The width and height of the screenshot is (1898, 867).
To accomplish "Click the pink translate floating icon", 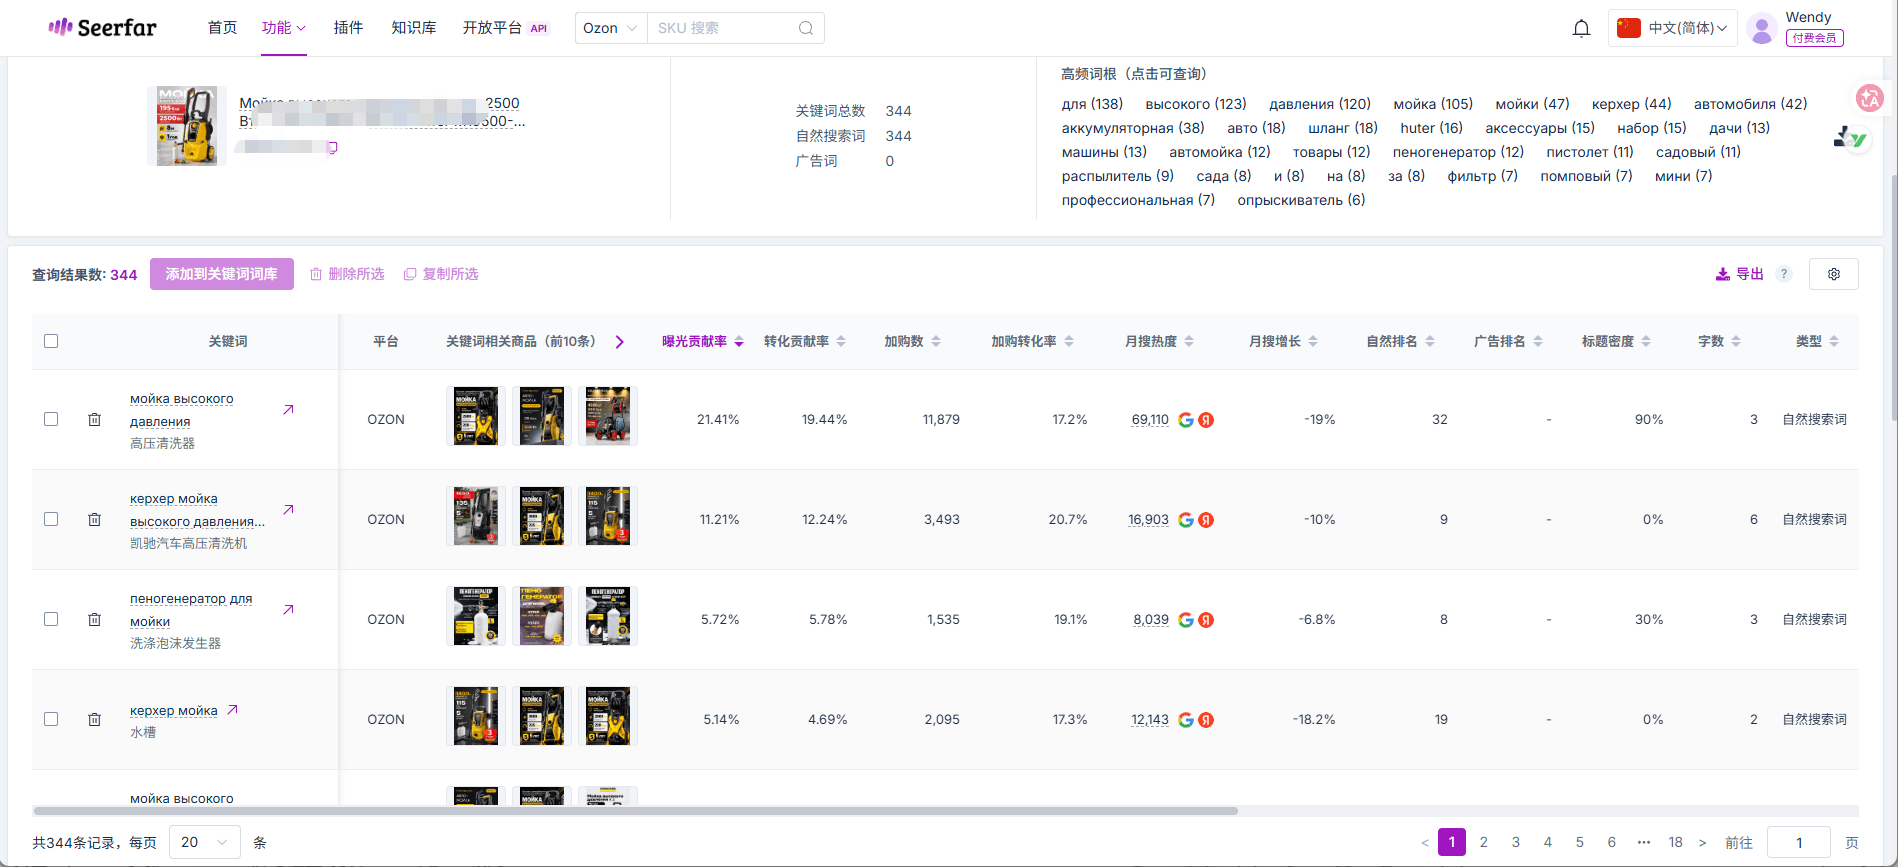I will pyautogui.click(x=1869, y=97).
